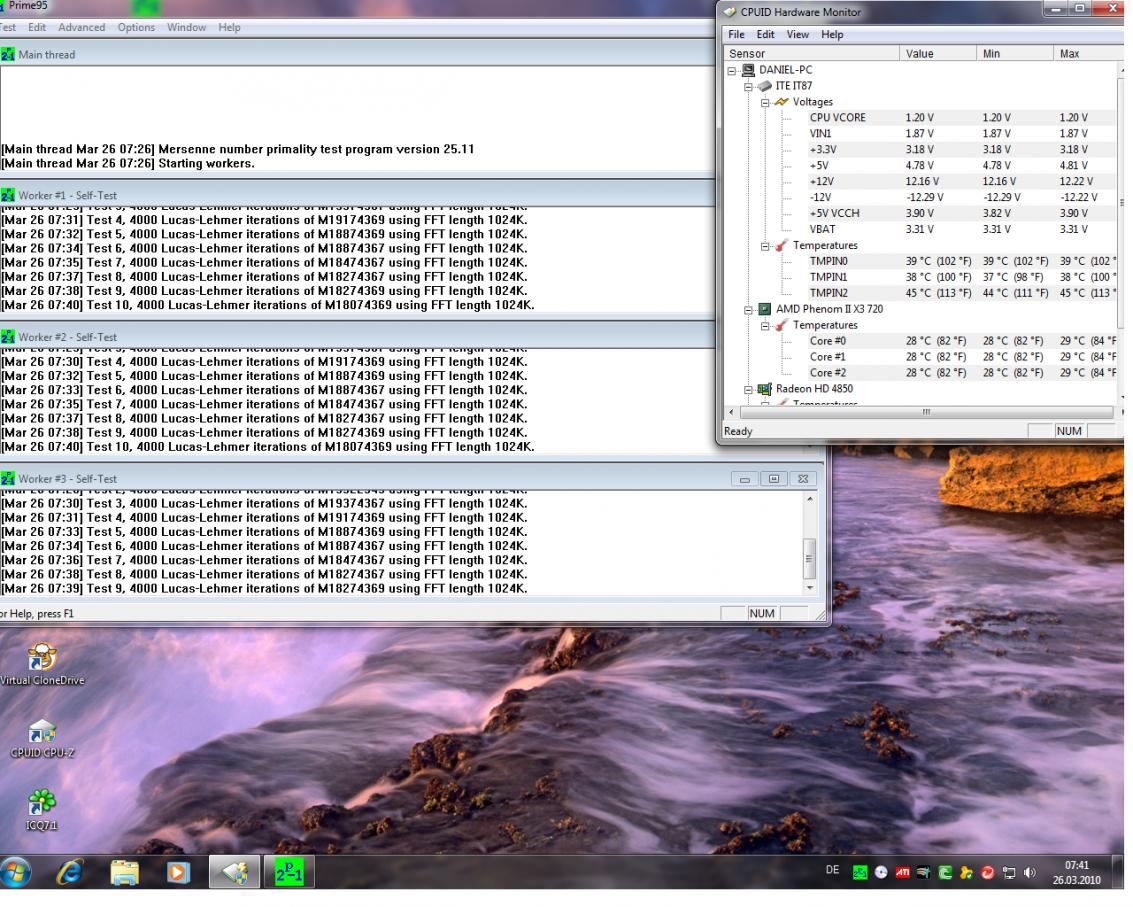Collapse AMD Phenom II X3 720 node
1133x907 pixels.
click(x=749, y=310)
